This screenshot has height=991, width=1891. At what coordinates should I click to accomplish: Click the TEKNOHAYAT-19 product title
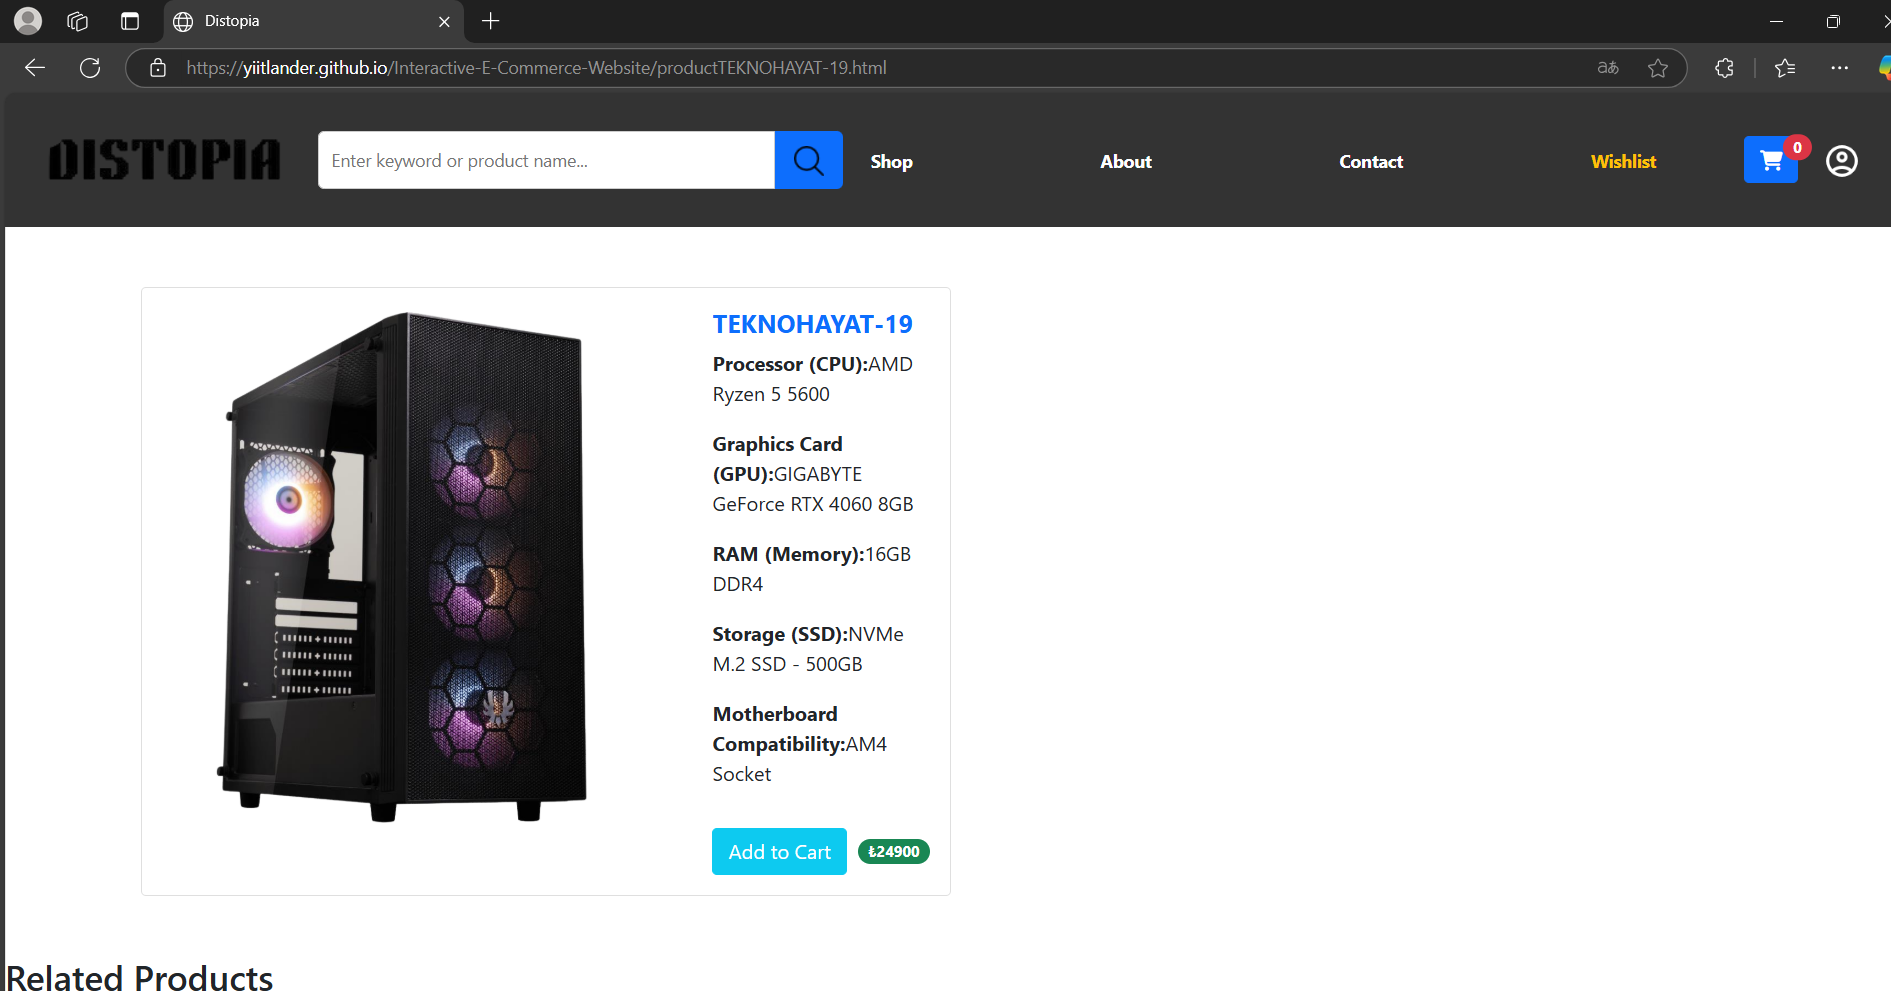pos(812,324)
